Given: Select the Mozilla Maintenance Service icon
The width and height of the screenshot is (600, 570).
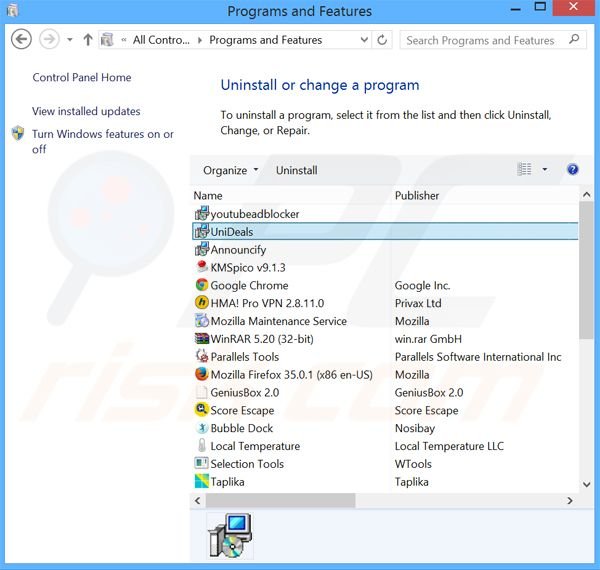Looking at the screenshot, I should click(202, 321).
